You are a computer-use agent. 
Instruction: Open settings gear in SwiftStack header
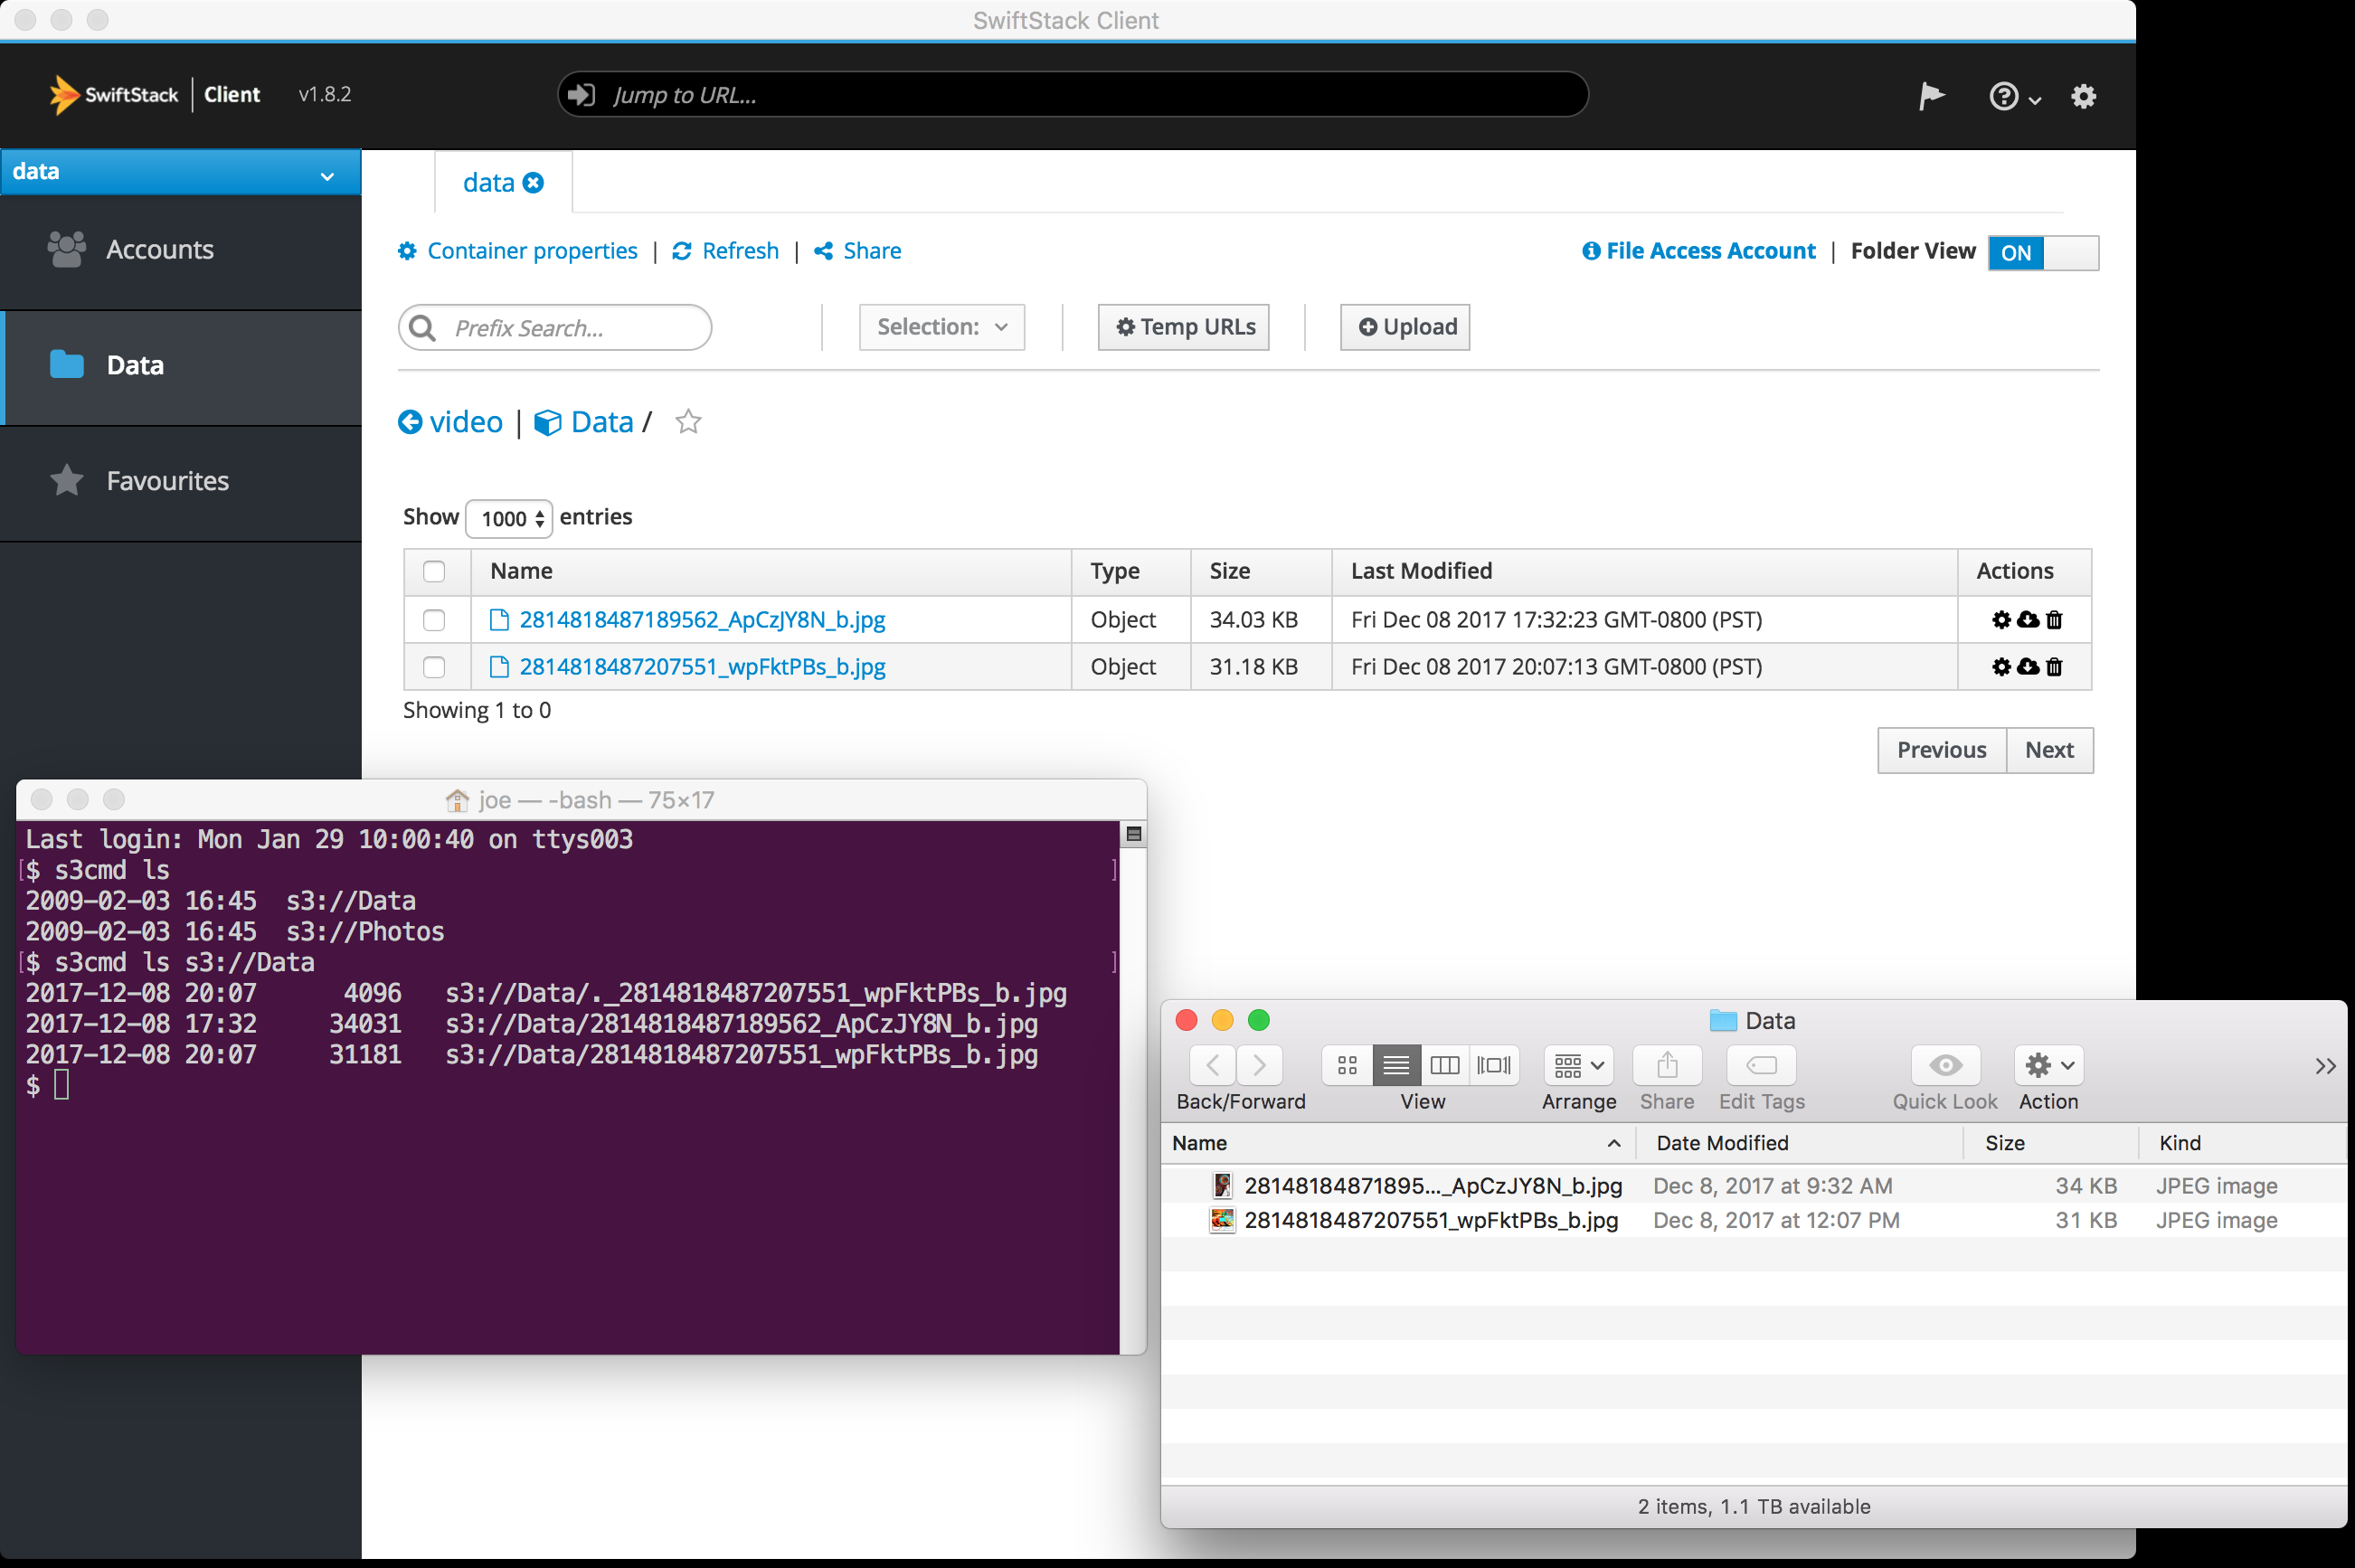tap(2083, 96)
